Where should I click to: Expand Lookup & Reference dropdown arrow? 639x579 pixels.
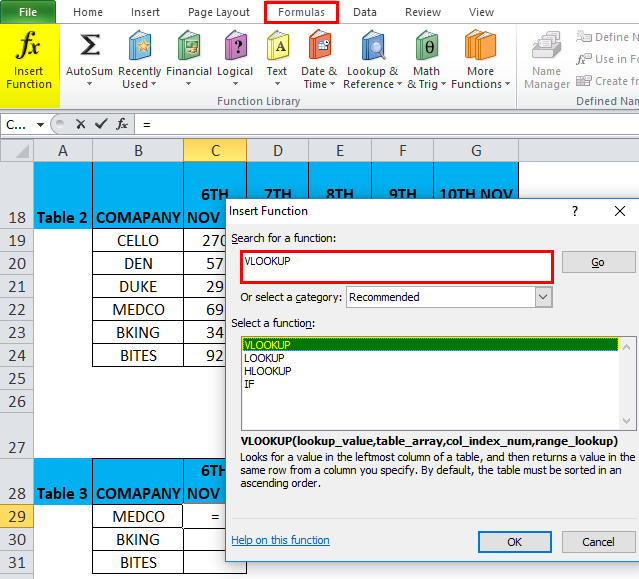pos(399,84)
